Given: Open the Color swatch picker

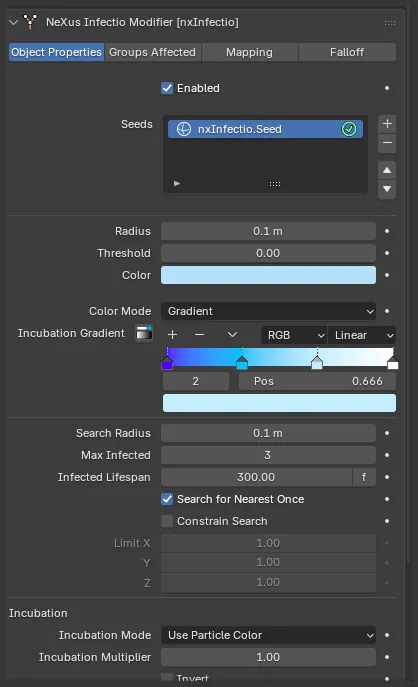Looking at the screenshot, I should 268,275.
